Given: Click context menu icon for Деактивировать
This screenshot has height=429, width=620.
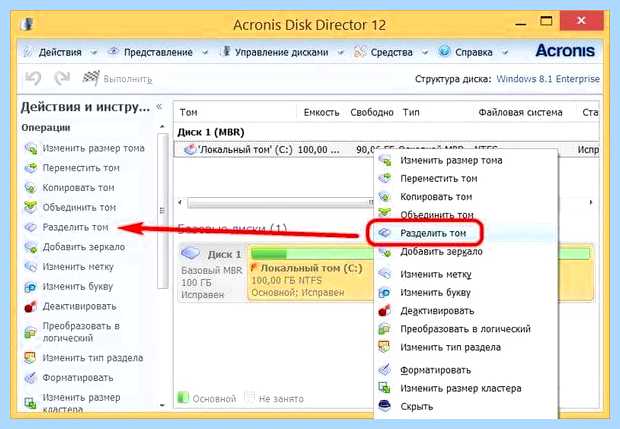Looking at the screenshot, I should (385, 311).
